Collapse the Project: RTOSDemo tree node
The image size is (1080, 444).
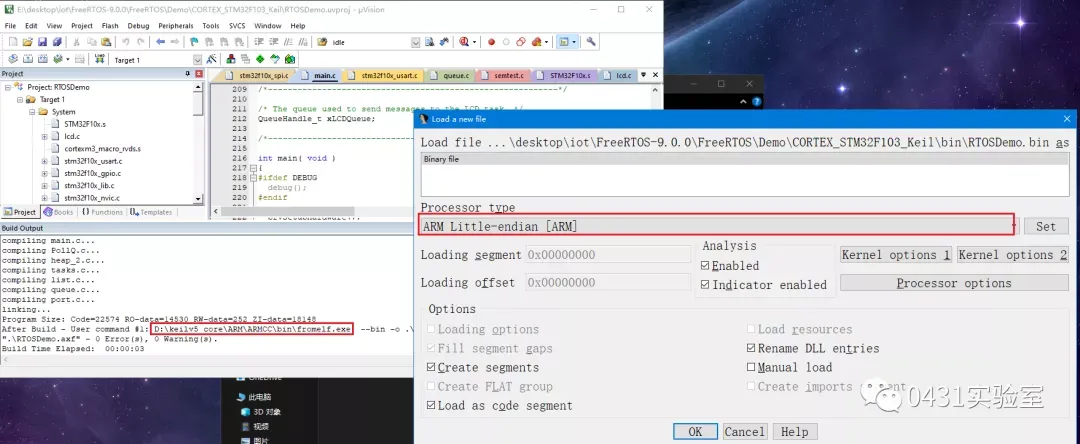tap(8, 87)
